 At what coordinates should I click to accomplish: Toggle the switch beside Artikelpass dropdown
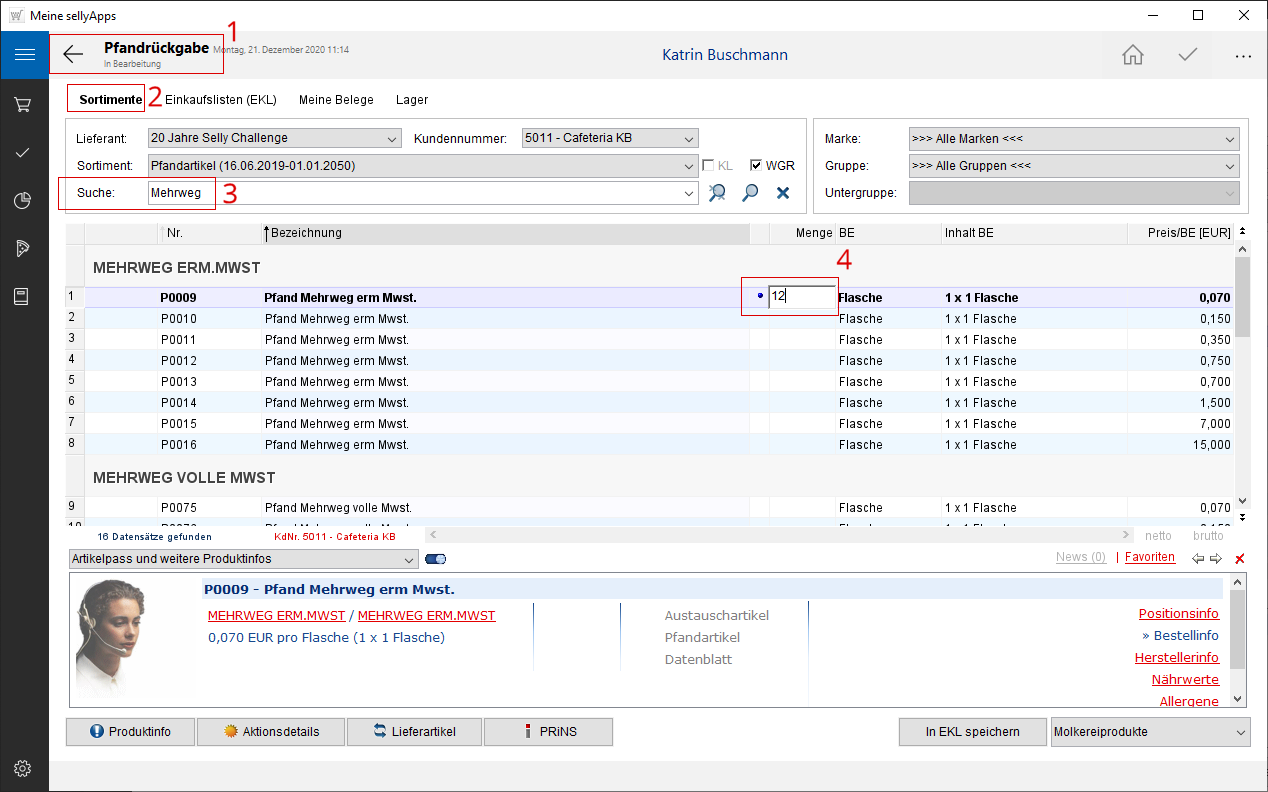[x=435, y=559]
